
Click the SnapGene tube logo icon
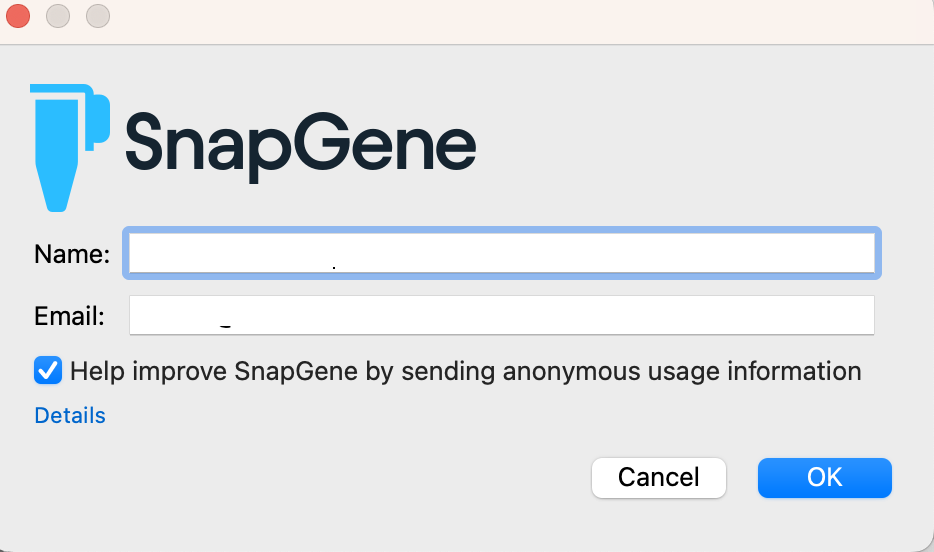(x=70, y=148)
